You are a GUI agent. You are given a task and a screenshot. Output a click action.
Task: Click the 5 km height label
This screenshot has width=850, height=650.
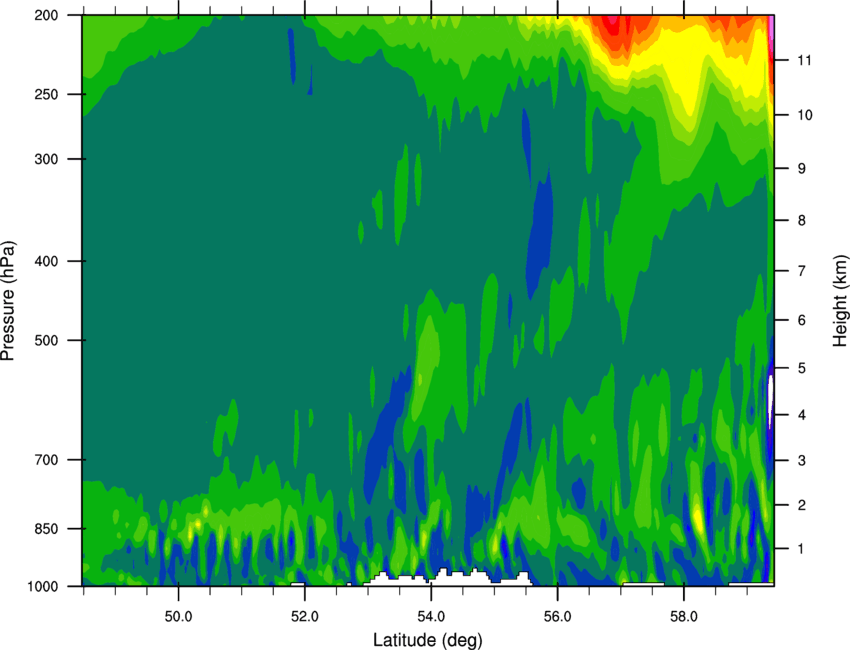pyautogui.click(x=802, y=368)
